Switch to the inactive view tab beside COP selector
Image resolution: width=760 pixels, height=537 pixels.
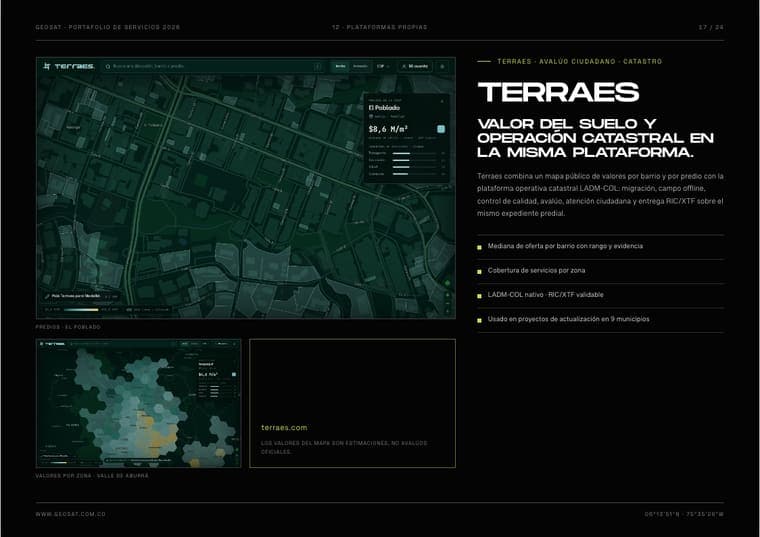click(360, 66)
